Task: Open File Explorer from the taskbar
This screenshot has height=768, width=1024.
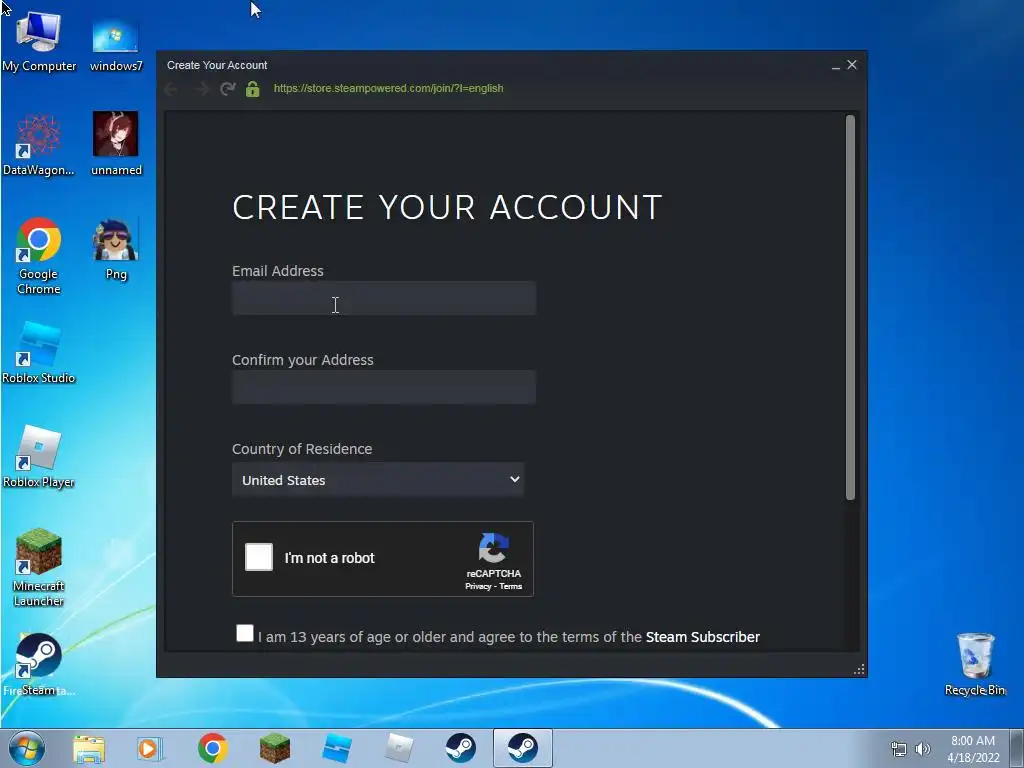Action: 89,748
